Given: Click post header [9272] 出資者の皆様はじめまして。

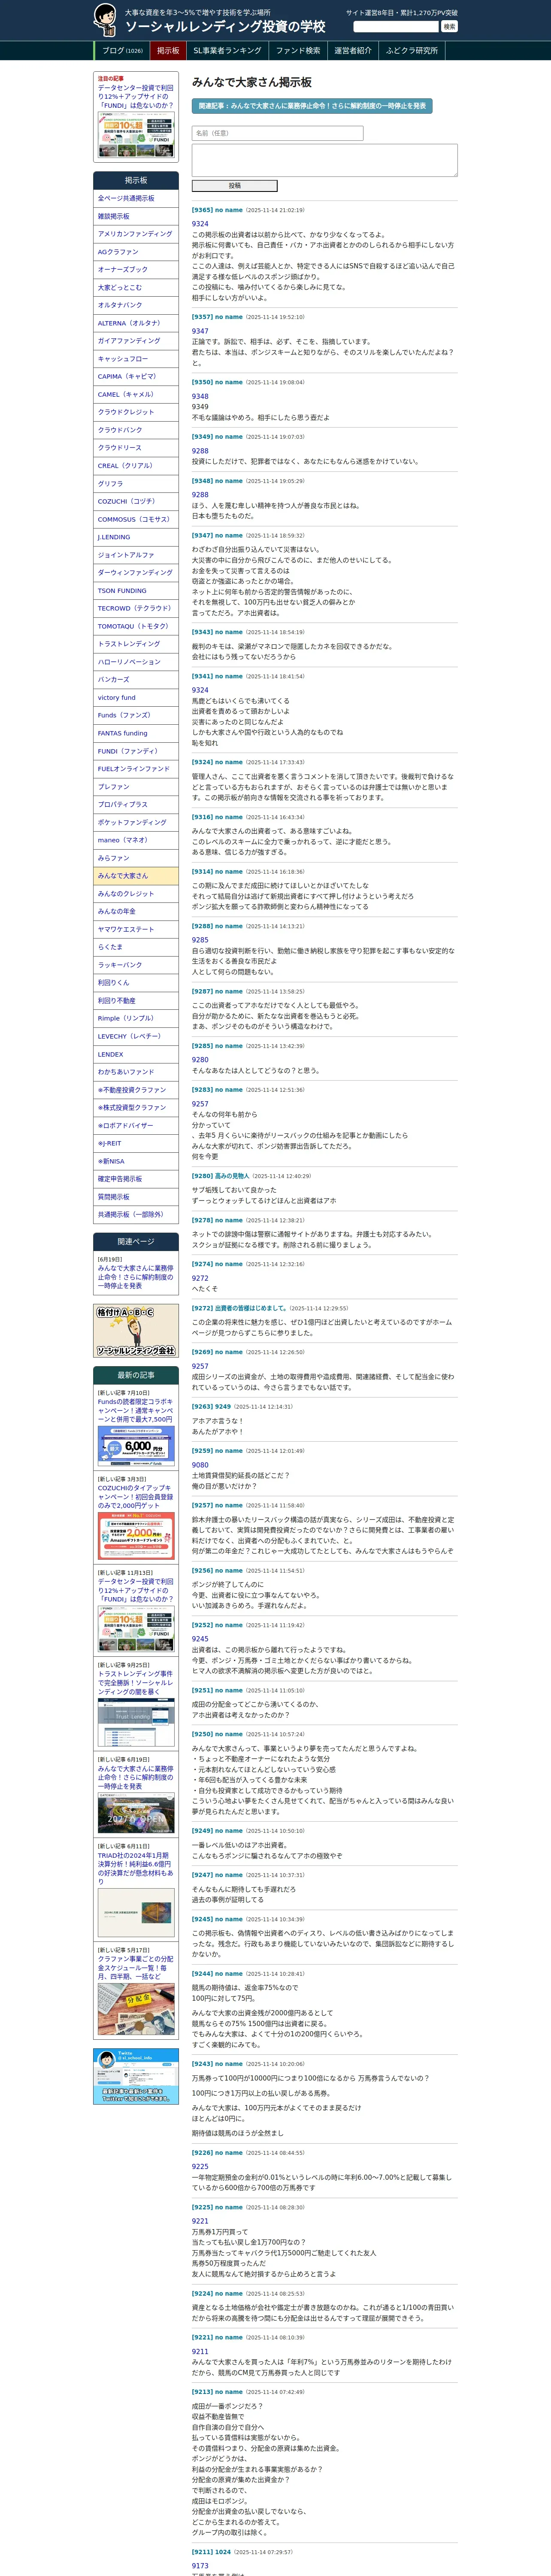Looking at the screenshot, I should 240,1308.
